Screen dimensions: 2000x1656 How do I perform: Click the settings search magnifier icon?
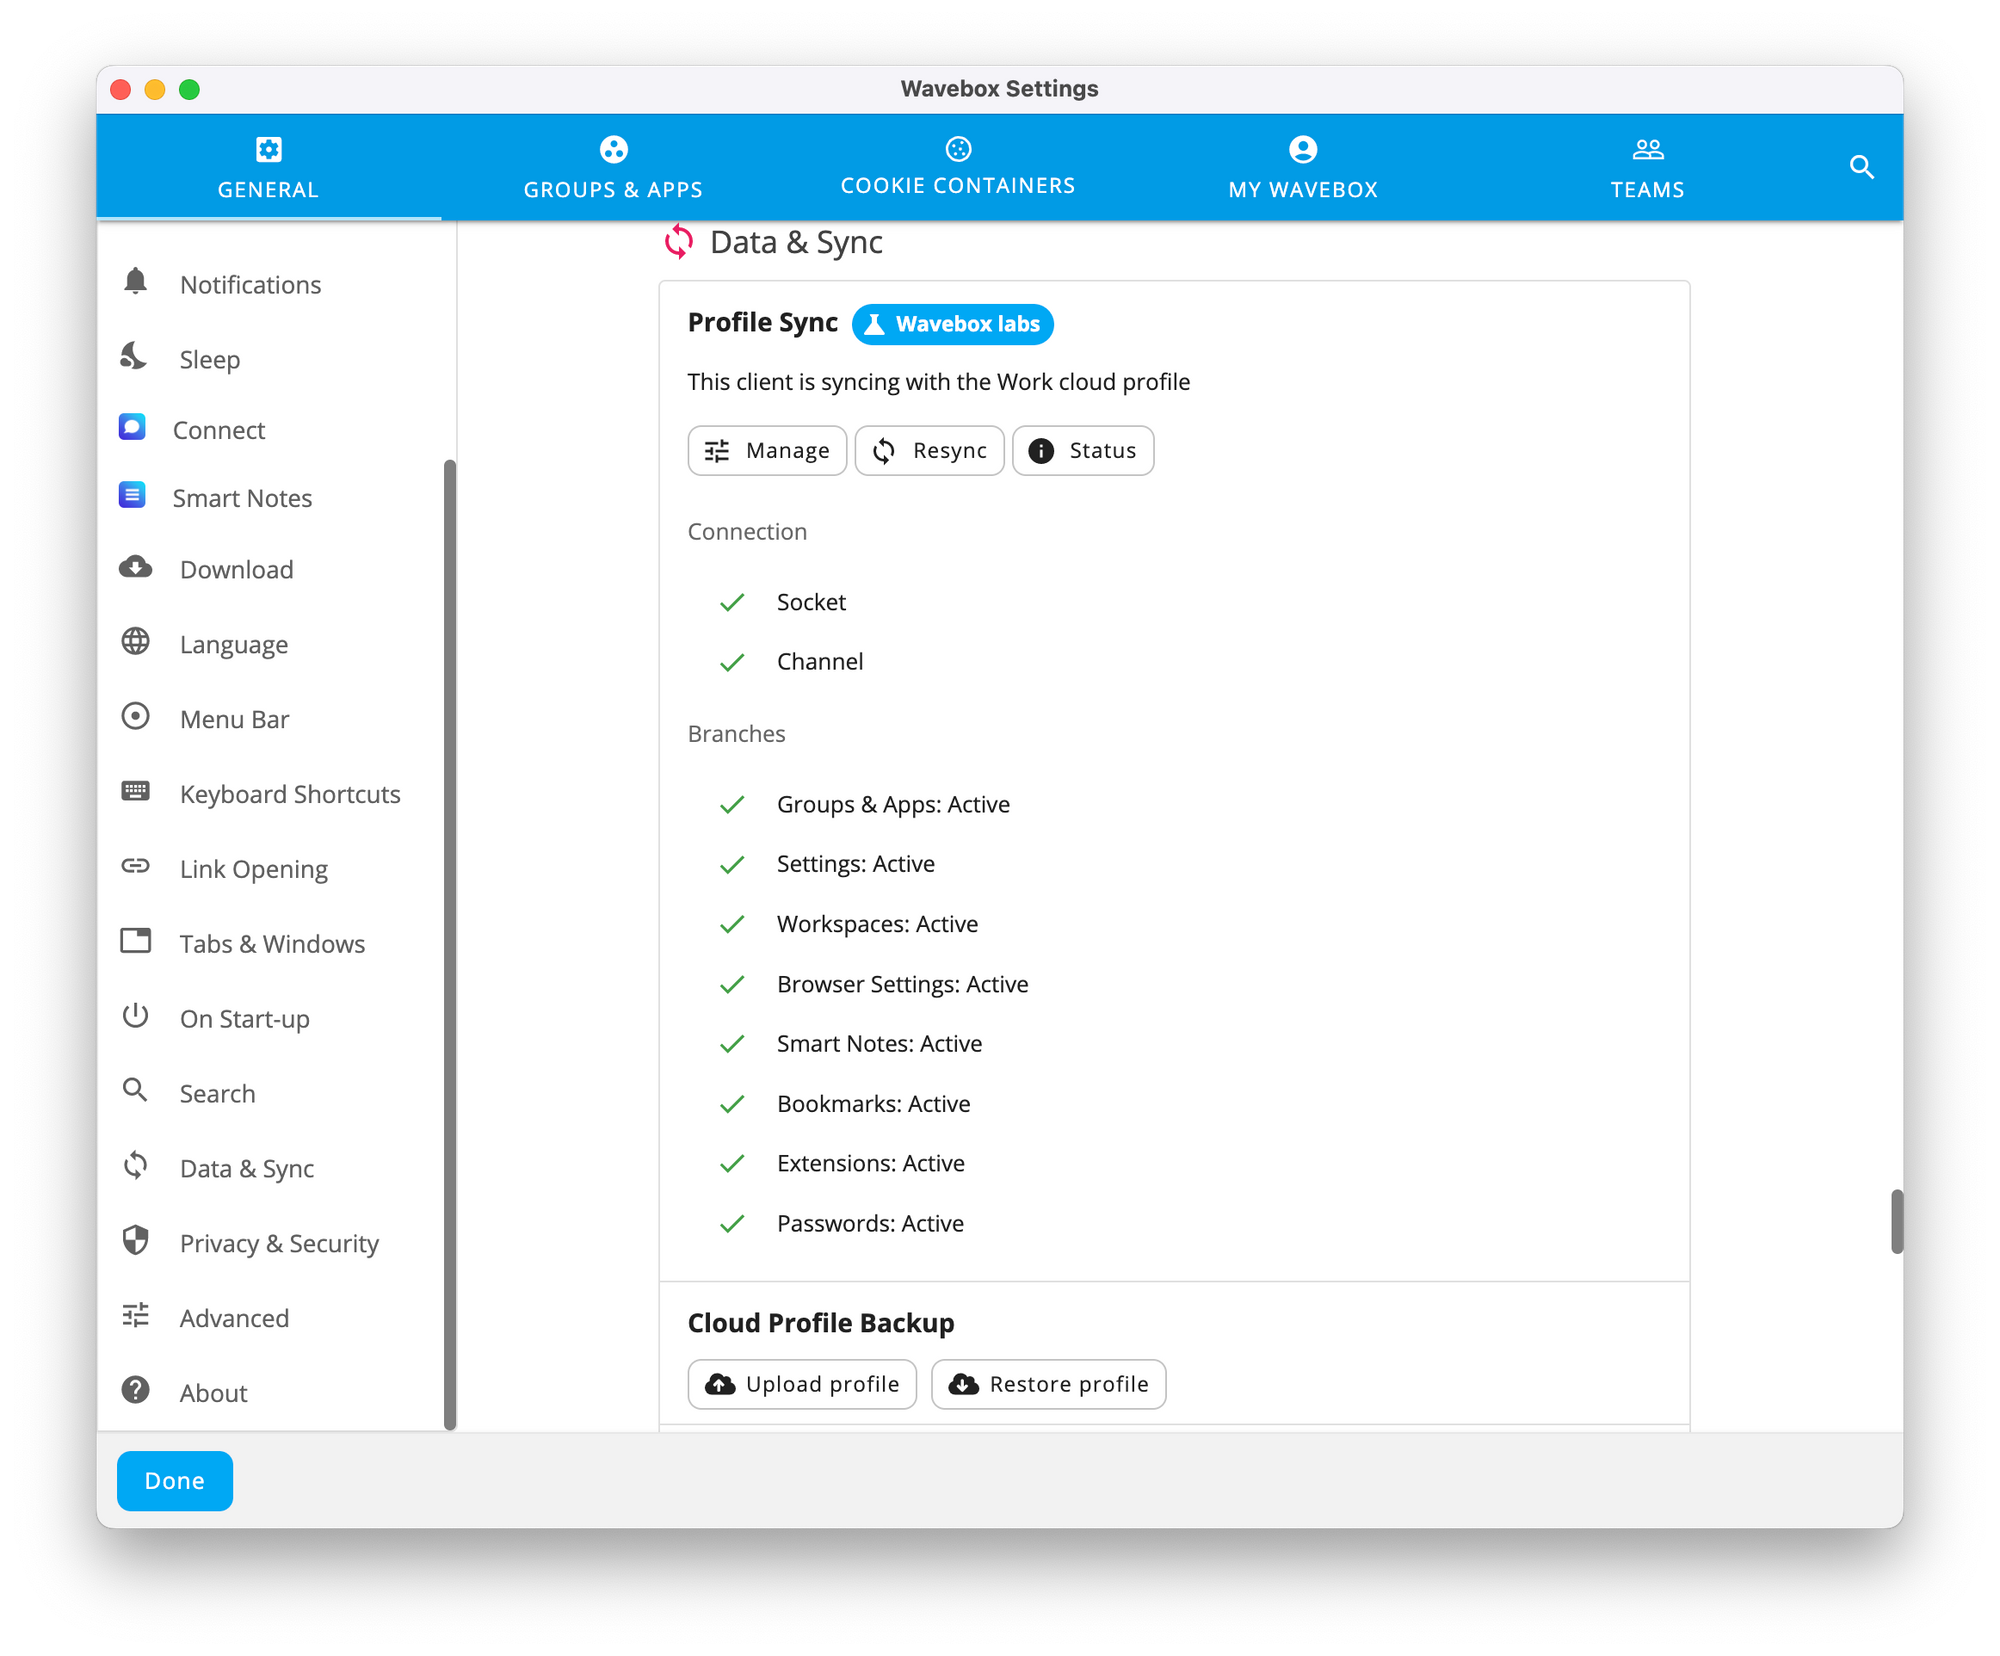coord(1861,167)
